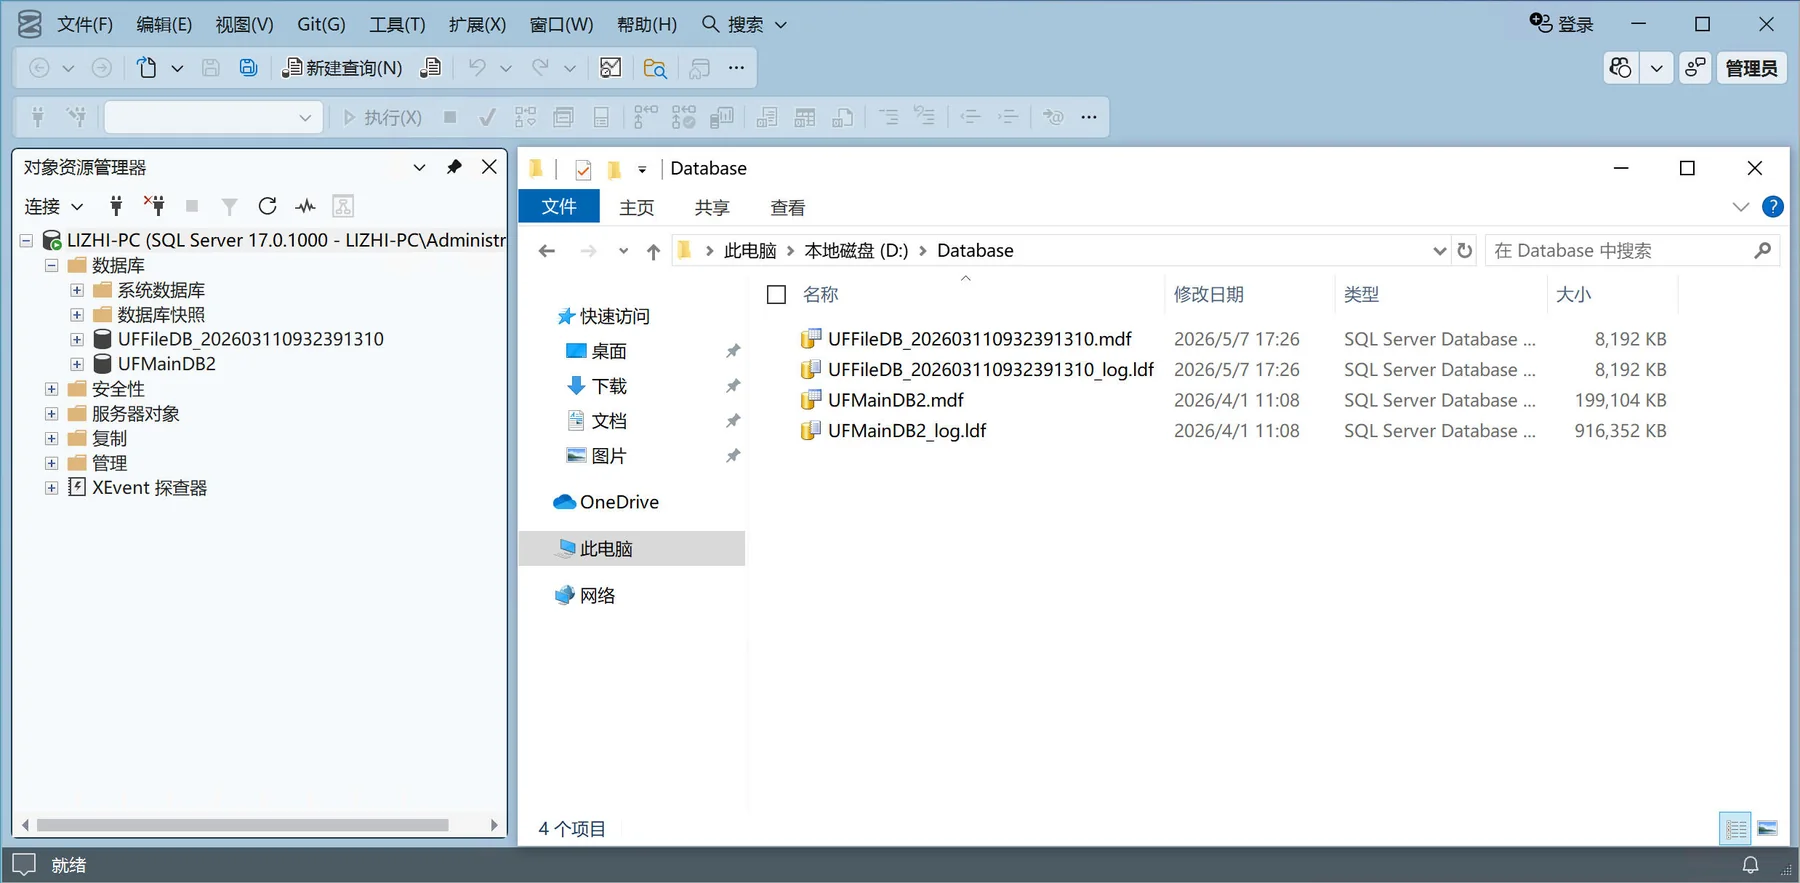Collapse the 数据库 folder node
Viewport: 1800px width, 883px height.
(x=51, y=266)
